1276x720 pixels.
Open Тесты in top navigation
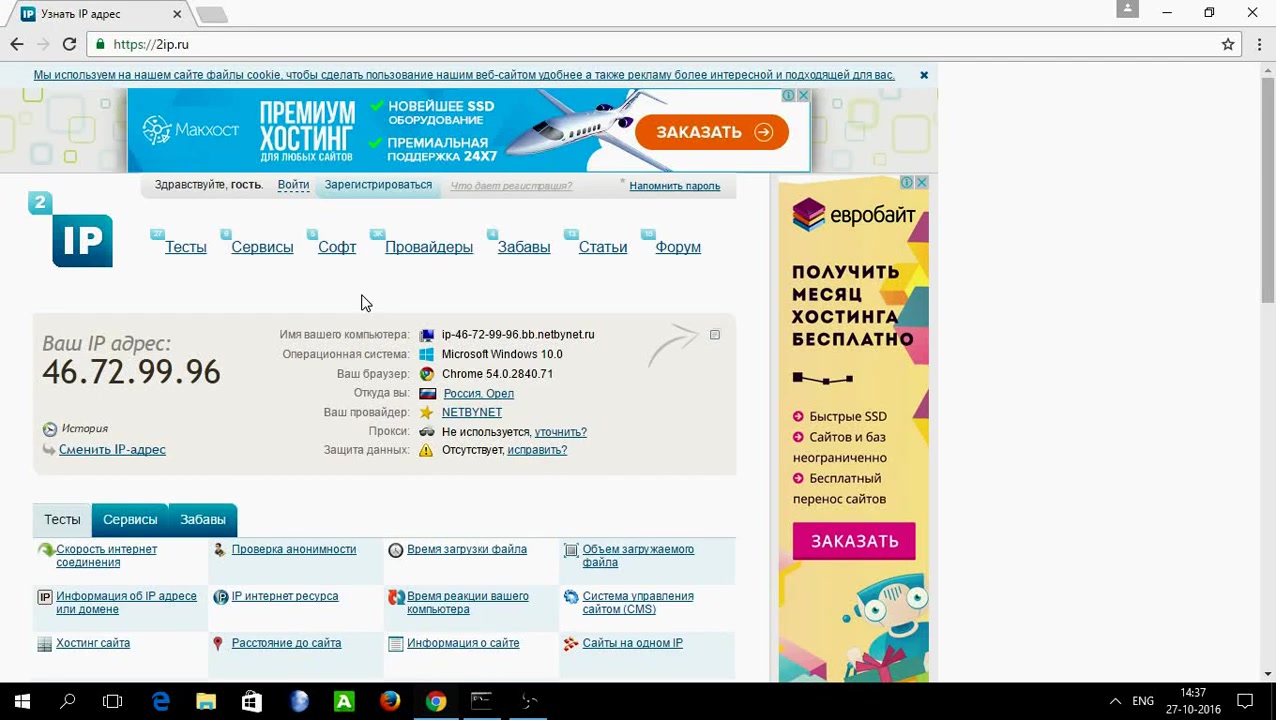point(186,247)
